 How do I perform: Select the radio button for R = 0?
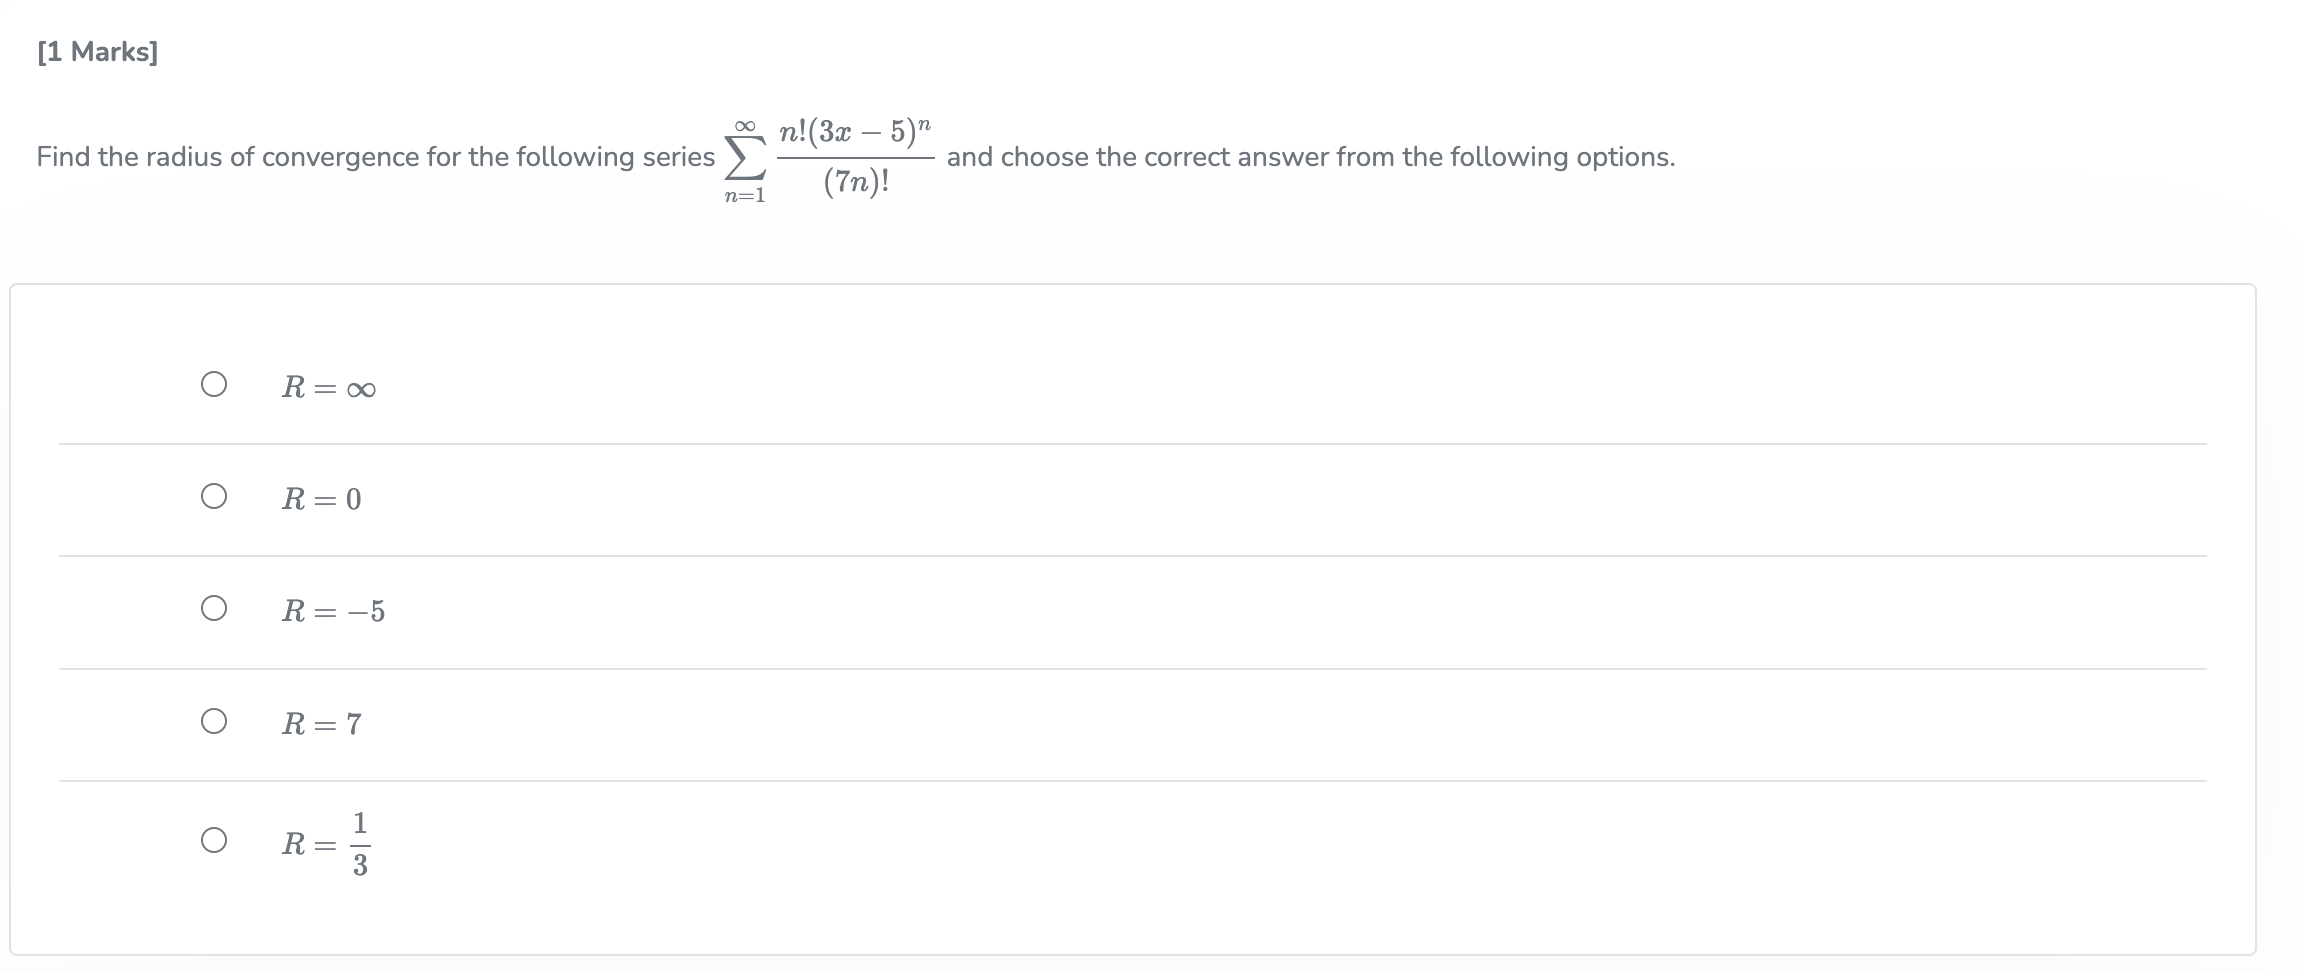coord(213,497)
